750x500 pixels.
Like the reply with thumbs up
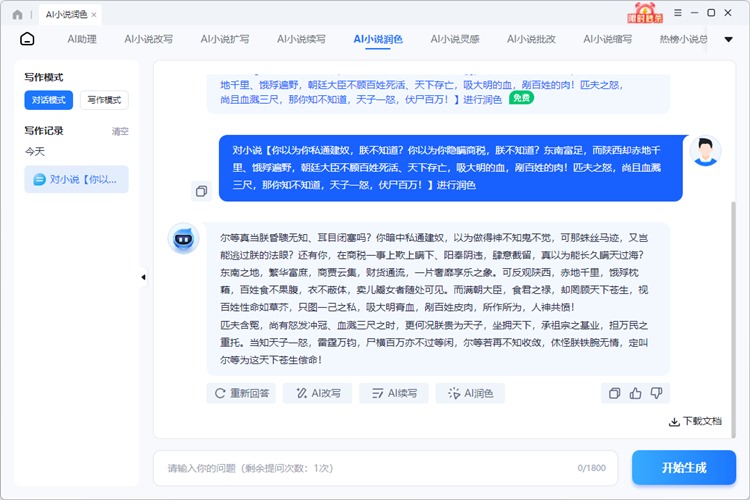pyautogui.click(x=636, y=393)
